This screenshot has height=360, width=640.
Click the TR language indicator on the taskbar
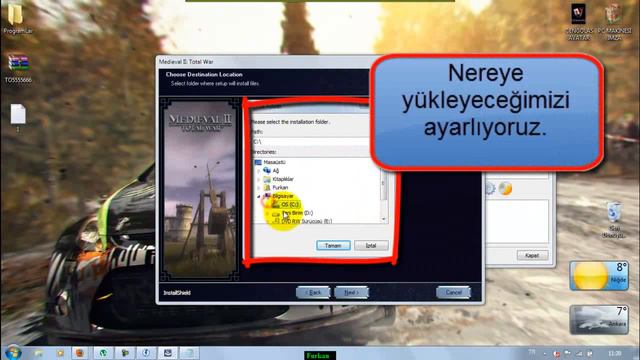point(531,352)
